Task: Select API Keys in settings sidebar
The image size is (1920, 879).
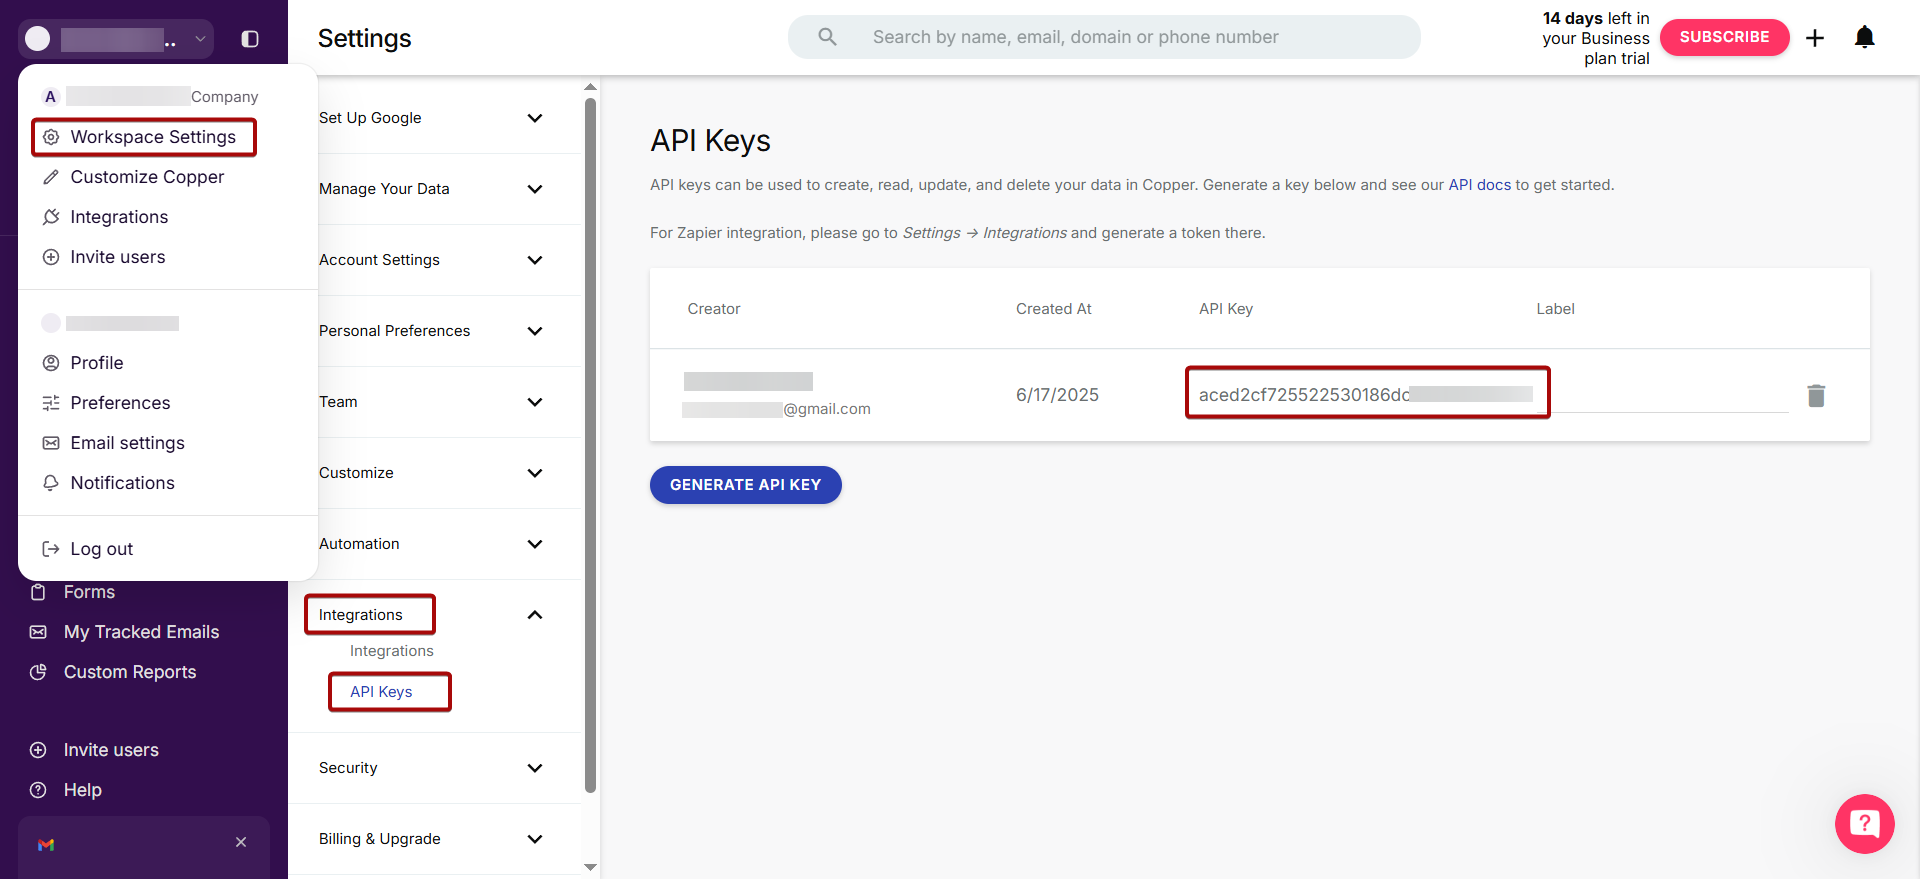Action: 381,692
